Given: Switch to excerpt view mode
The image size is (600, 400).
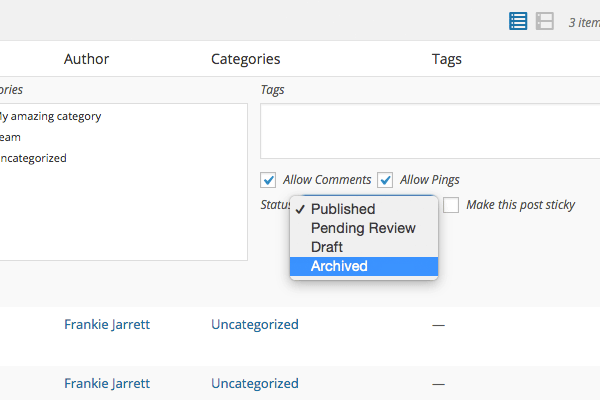Looking at the screenshot, I should point(545,21).
